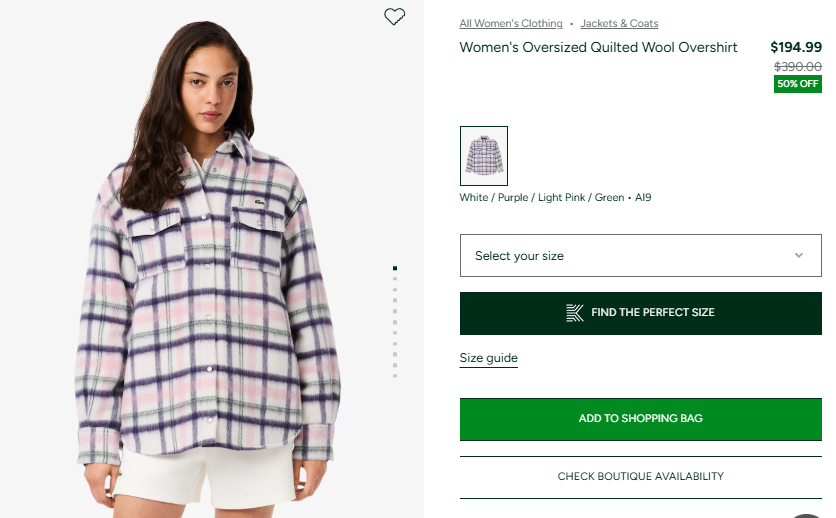836x518 pixels.
Task: Jump to the third image pagination dot
Action: (395, 290)
